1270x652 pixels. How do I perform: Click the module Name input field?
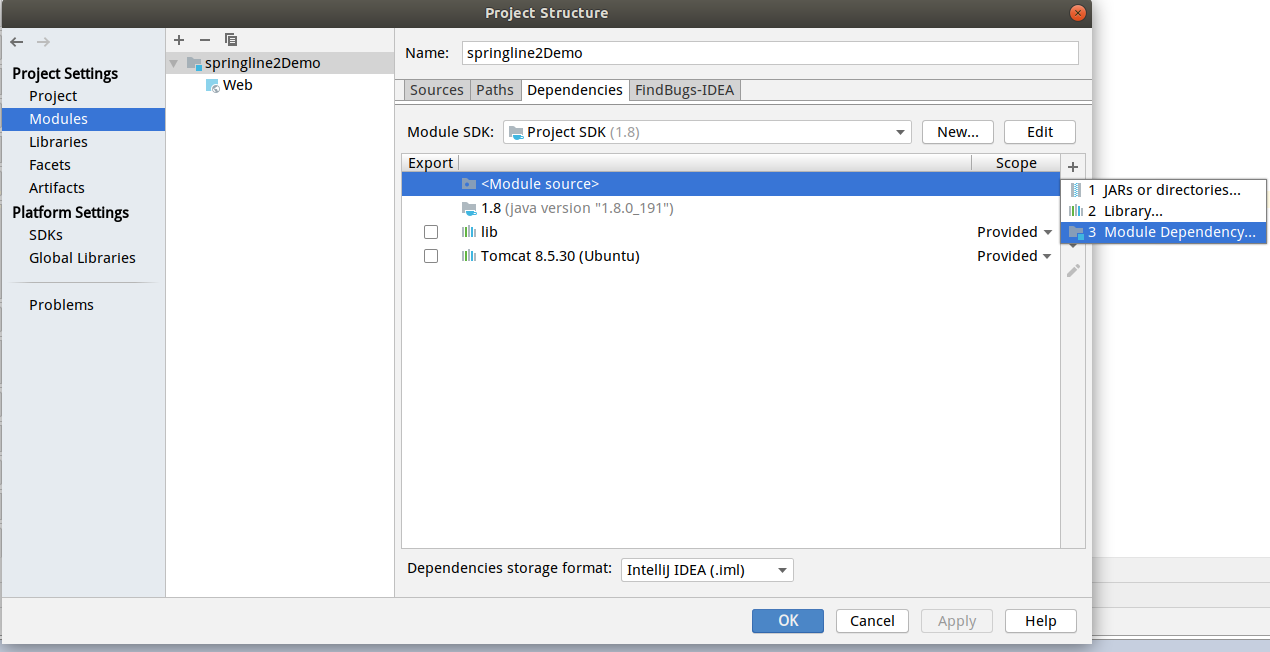point(769,53)
